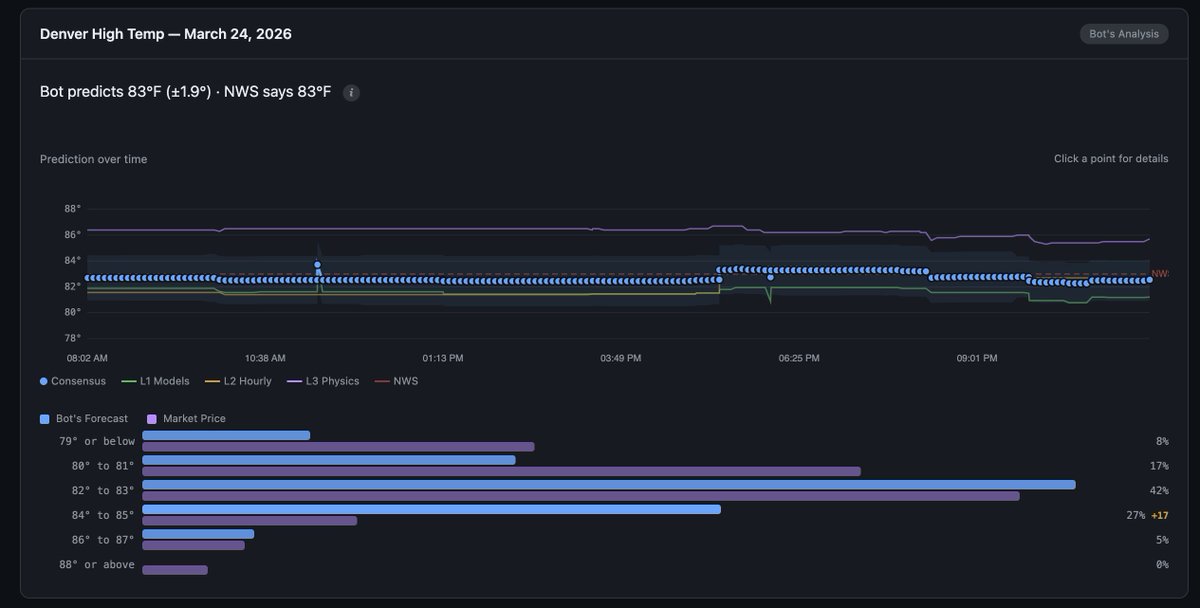Click the 17% value

(x=1159, y=466)
